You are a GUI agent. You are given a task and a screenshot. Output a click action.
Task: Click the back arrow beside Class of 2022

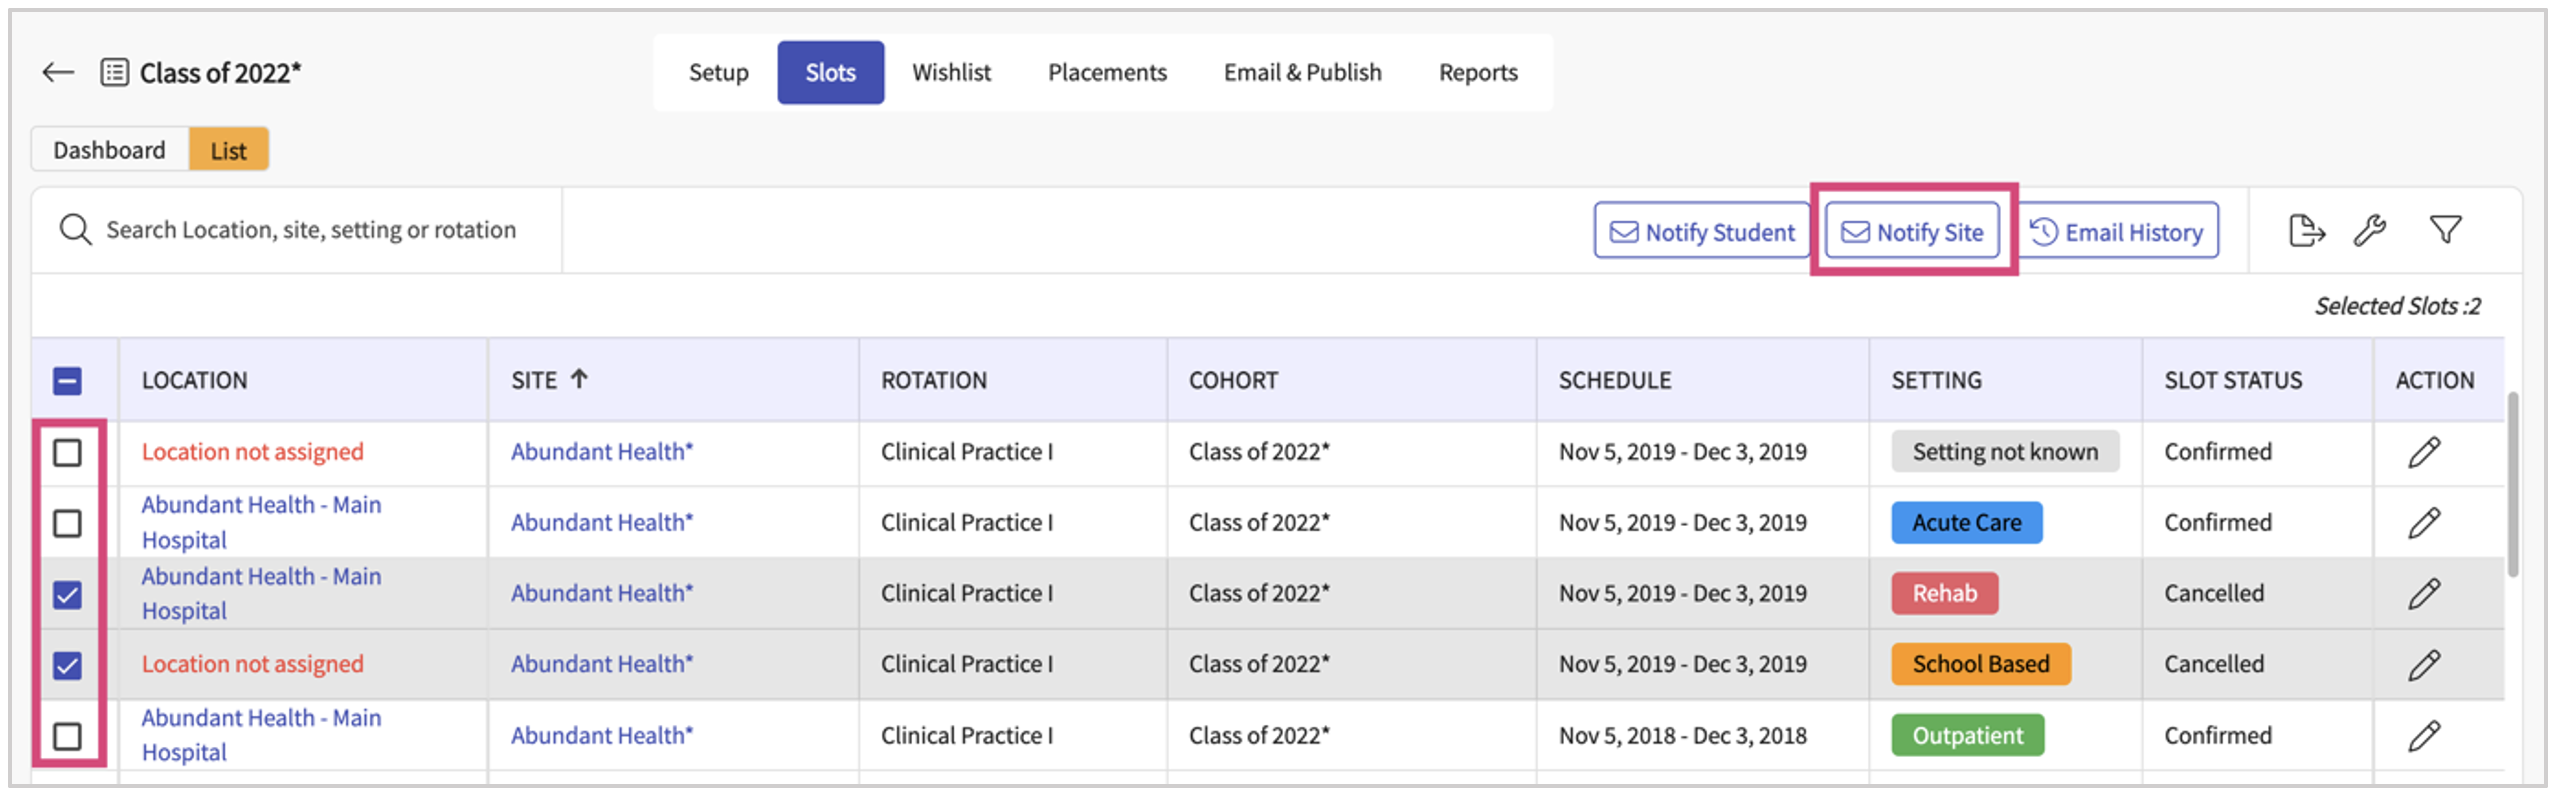(58, 72)
